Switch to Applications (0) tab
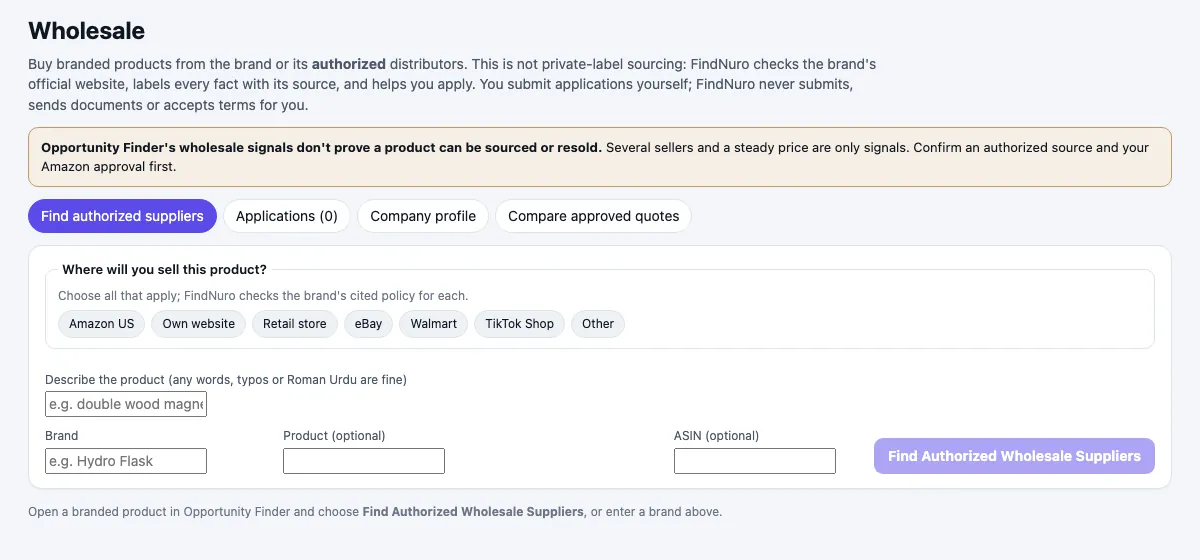 point(287,216)
